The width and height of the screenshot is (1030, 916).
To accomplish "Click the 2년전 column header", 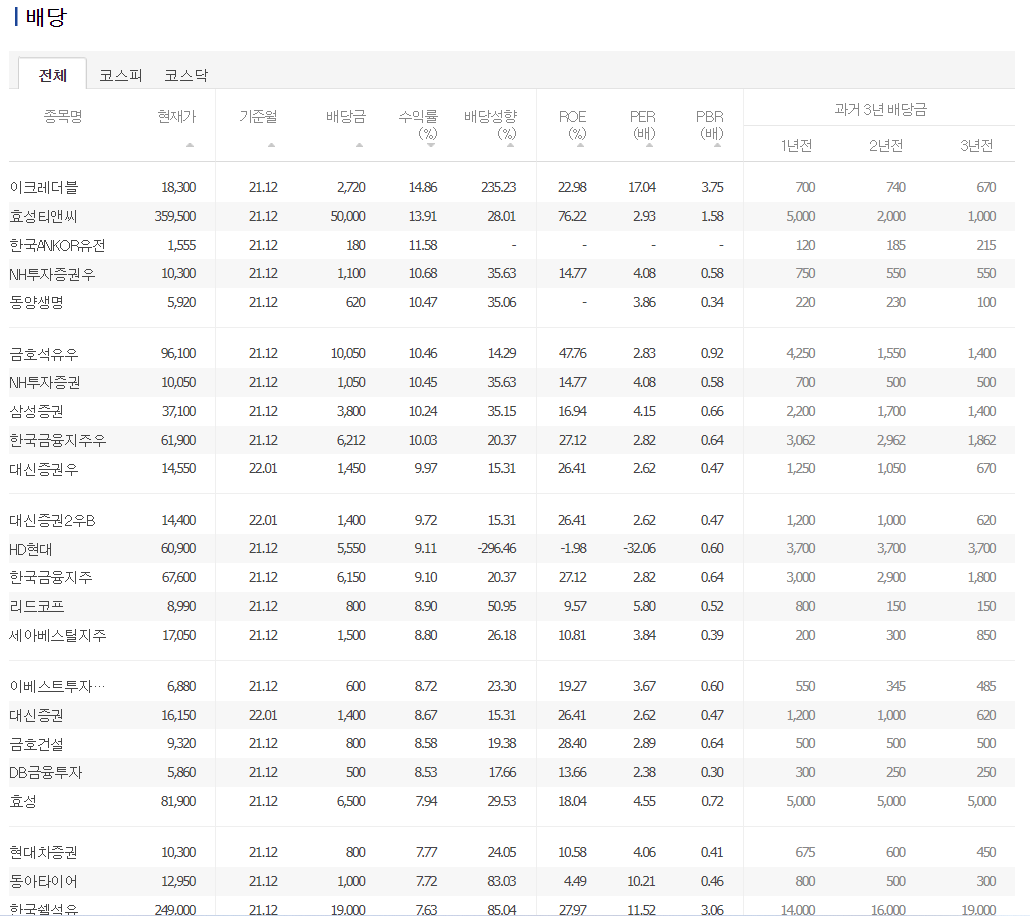I will point(885,145).
